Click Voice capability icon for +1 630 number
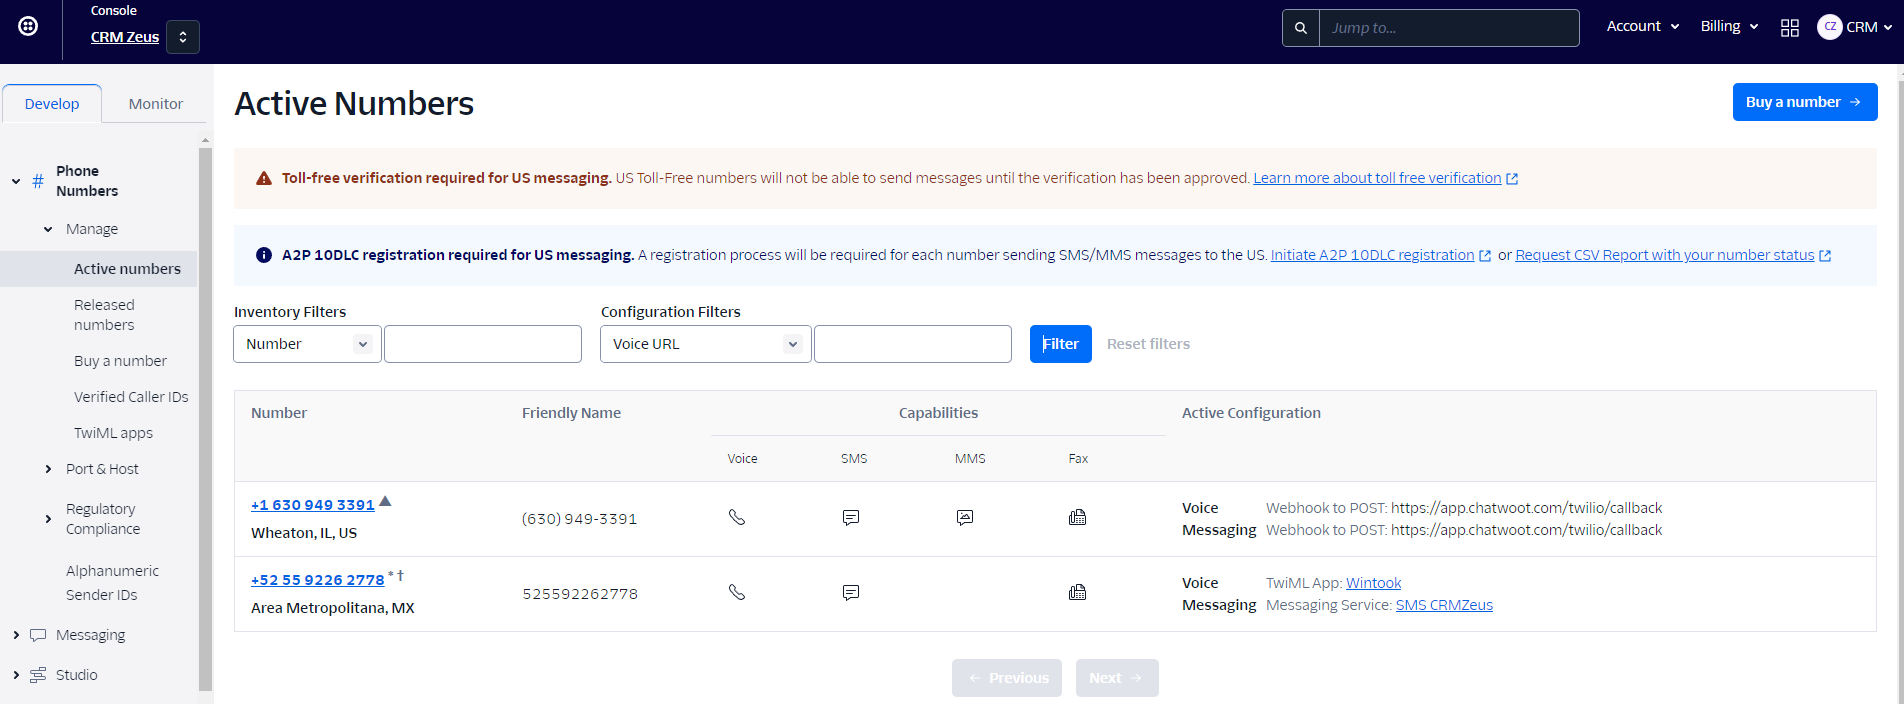This screenshot has height=704, width=1904. tap(737, 517)
